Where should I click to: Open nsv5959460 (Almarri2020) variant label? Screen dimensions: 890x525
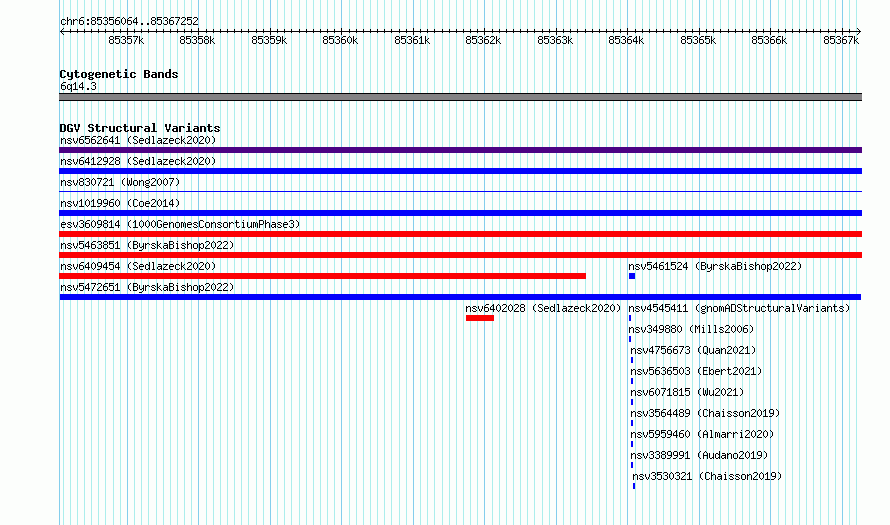(702, 434)
